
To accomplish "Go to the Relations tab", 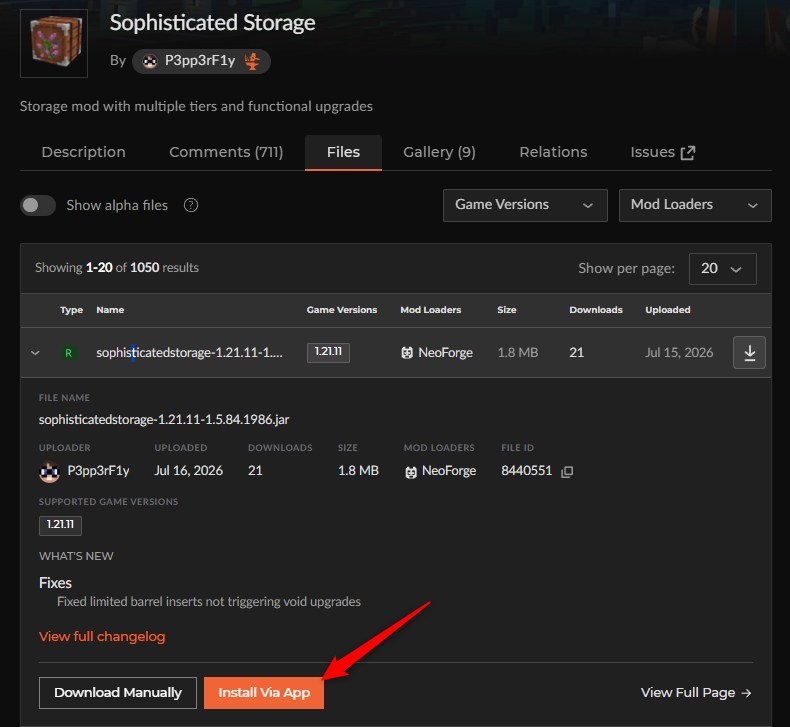I will [x=553, y=152].
